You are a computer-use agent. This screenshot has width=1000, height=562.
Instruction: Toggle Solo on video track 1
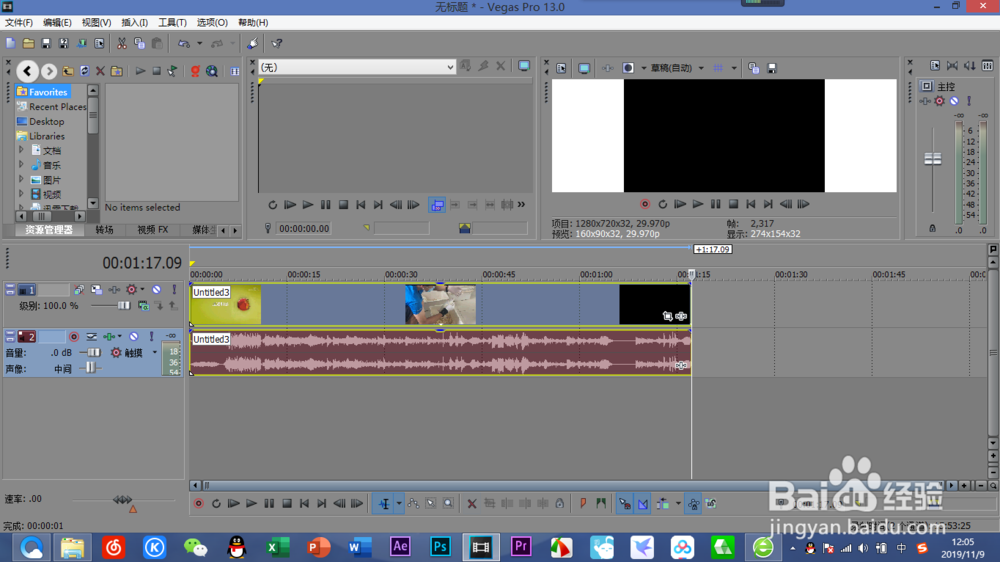point(174,290)
